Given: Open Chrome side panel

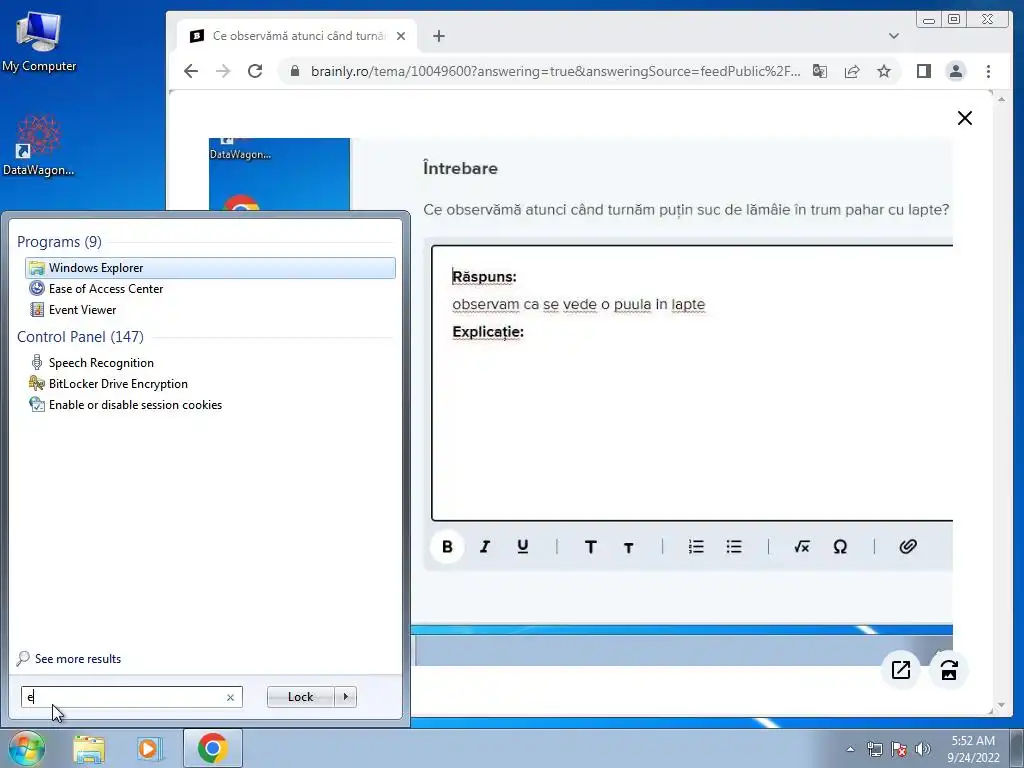Looking at the screenshot, I should pyautogui.click(x=923, y=71).
